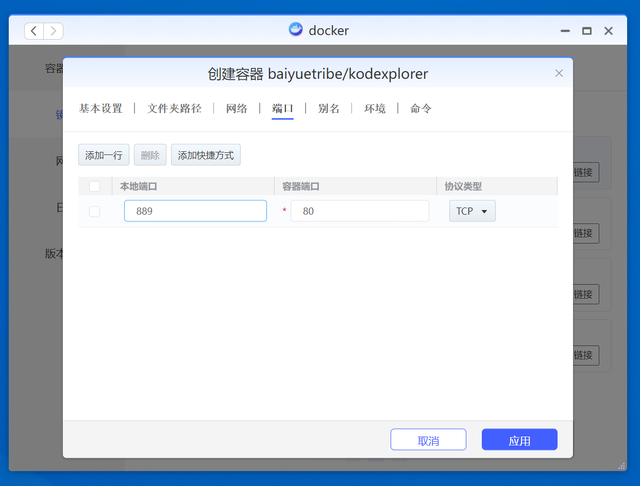Go forward with the right arrow button

point(53,31)
